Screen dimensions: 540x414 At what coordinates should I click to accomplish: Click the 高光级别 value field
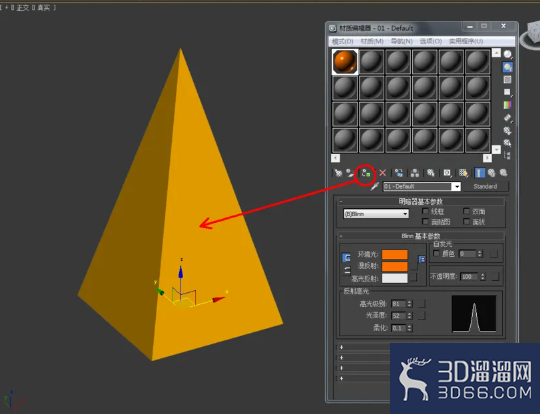click(x=399, y=304)
